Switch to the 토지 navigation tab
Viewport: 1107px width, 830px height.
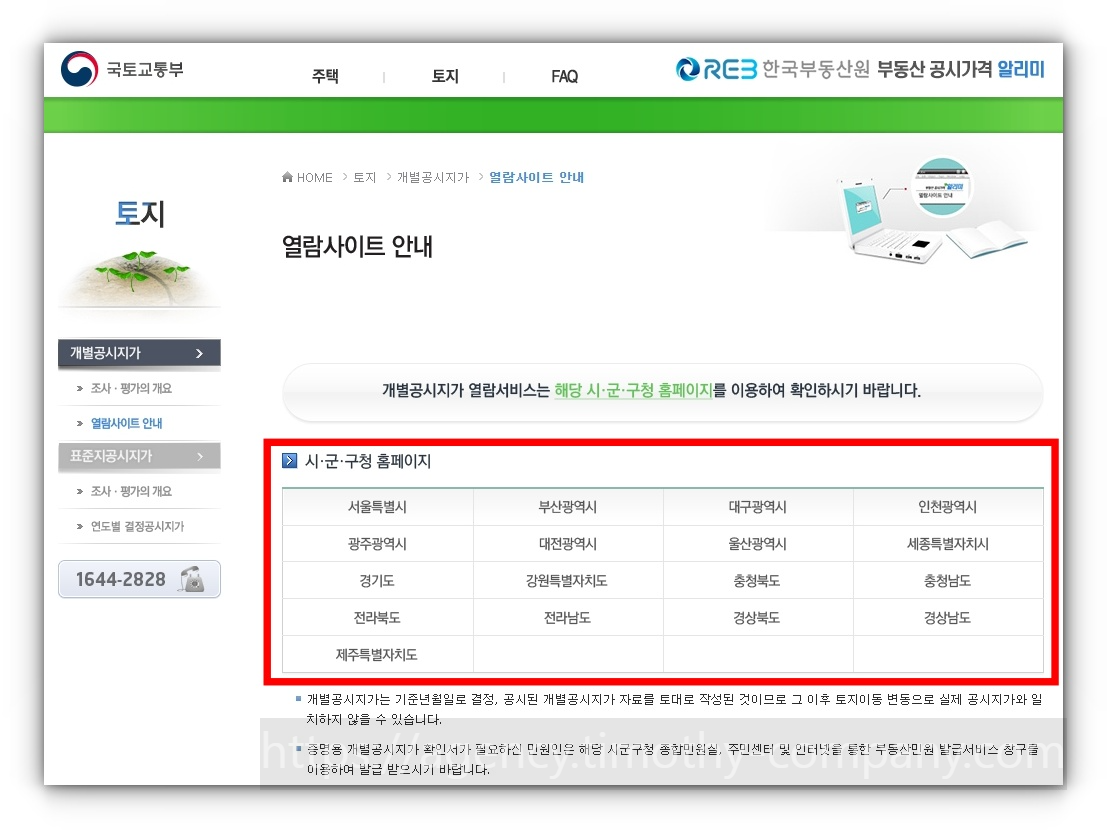[x=445, y=76]
